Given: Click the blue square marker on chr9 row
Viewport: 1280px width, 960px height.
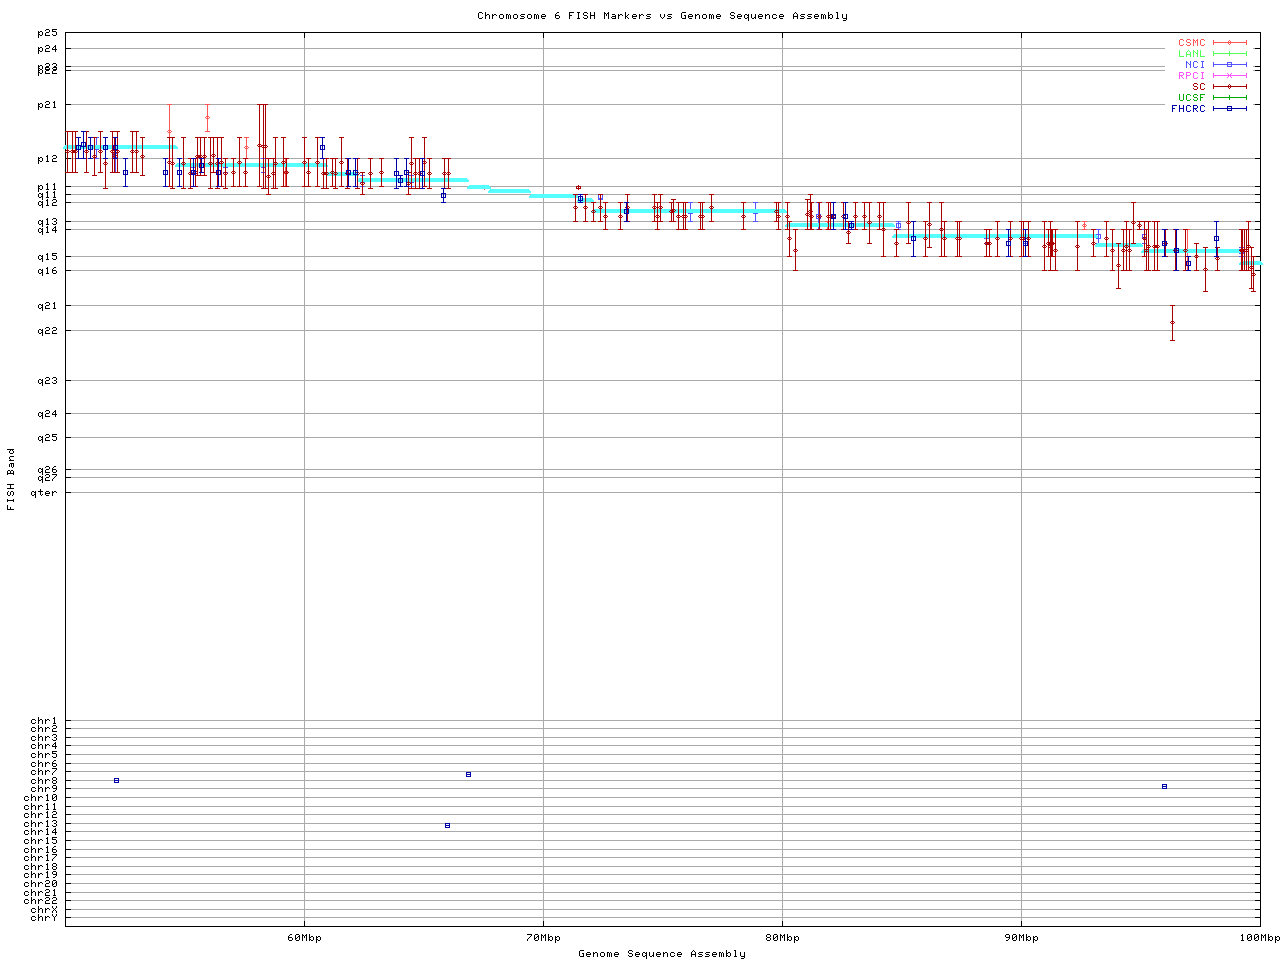Looking at the screenshot, I should [1164, 787].
